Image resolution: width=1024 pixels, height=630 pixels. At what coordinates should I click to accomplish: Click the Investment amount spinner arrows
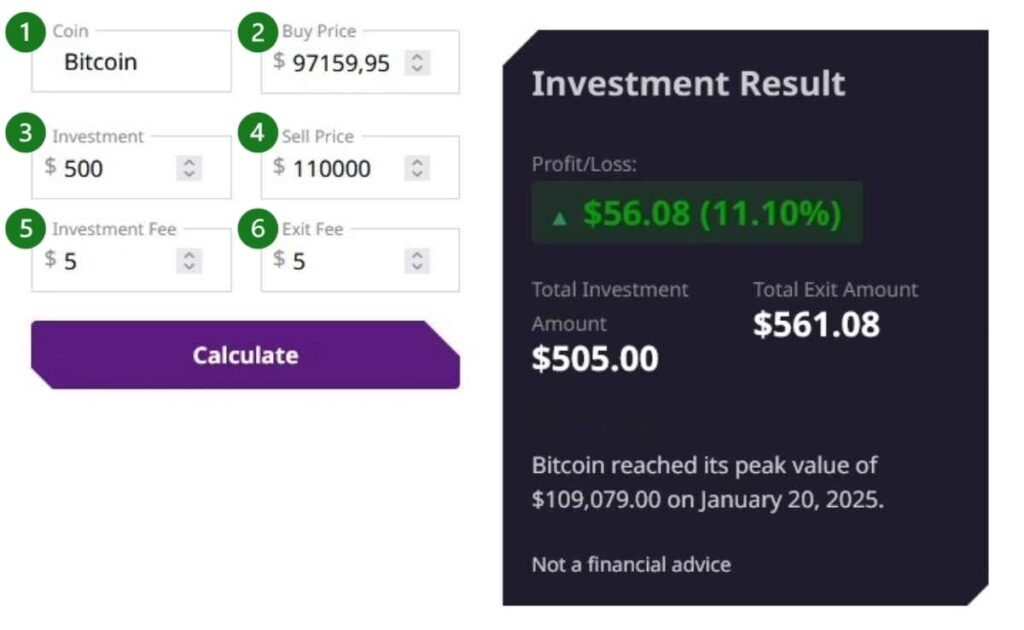pyautogui.click(x=189, y=168)
